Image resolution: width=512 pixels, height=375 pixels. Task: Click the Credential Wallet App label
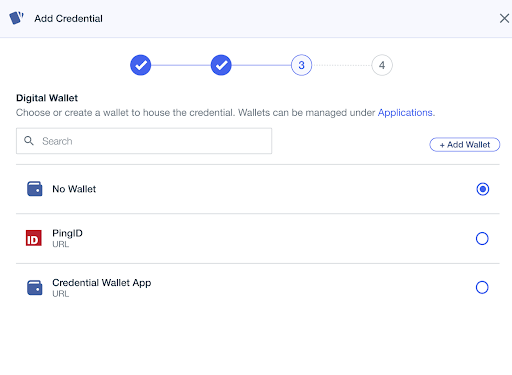(x=102, y=283)
